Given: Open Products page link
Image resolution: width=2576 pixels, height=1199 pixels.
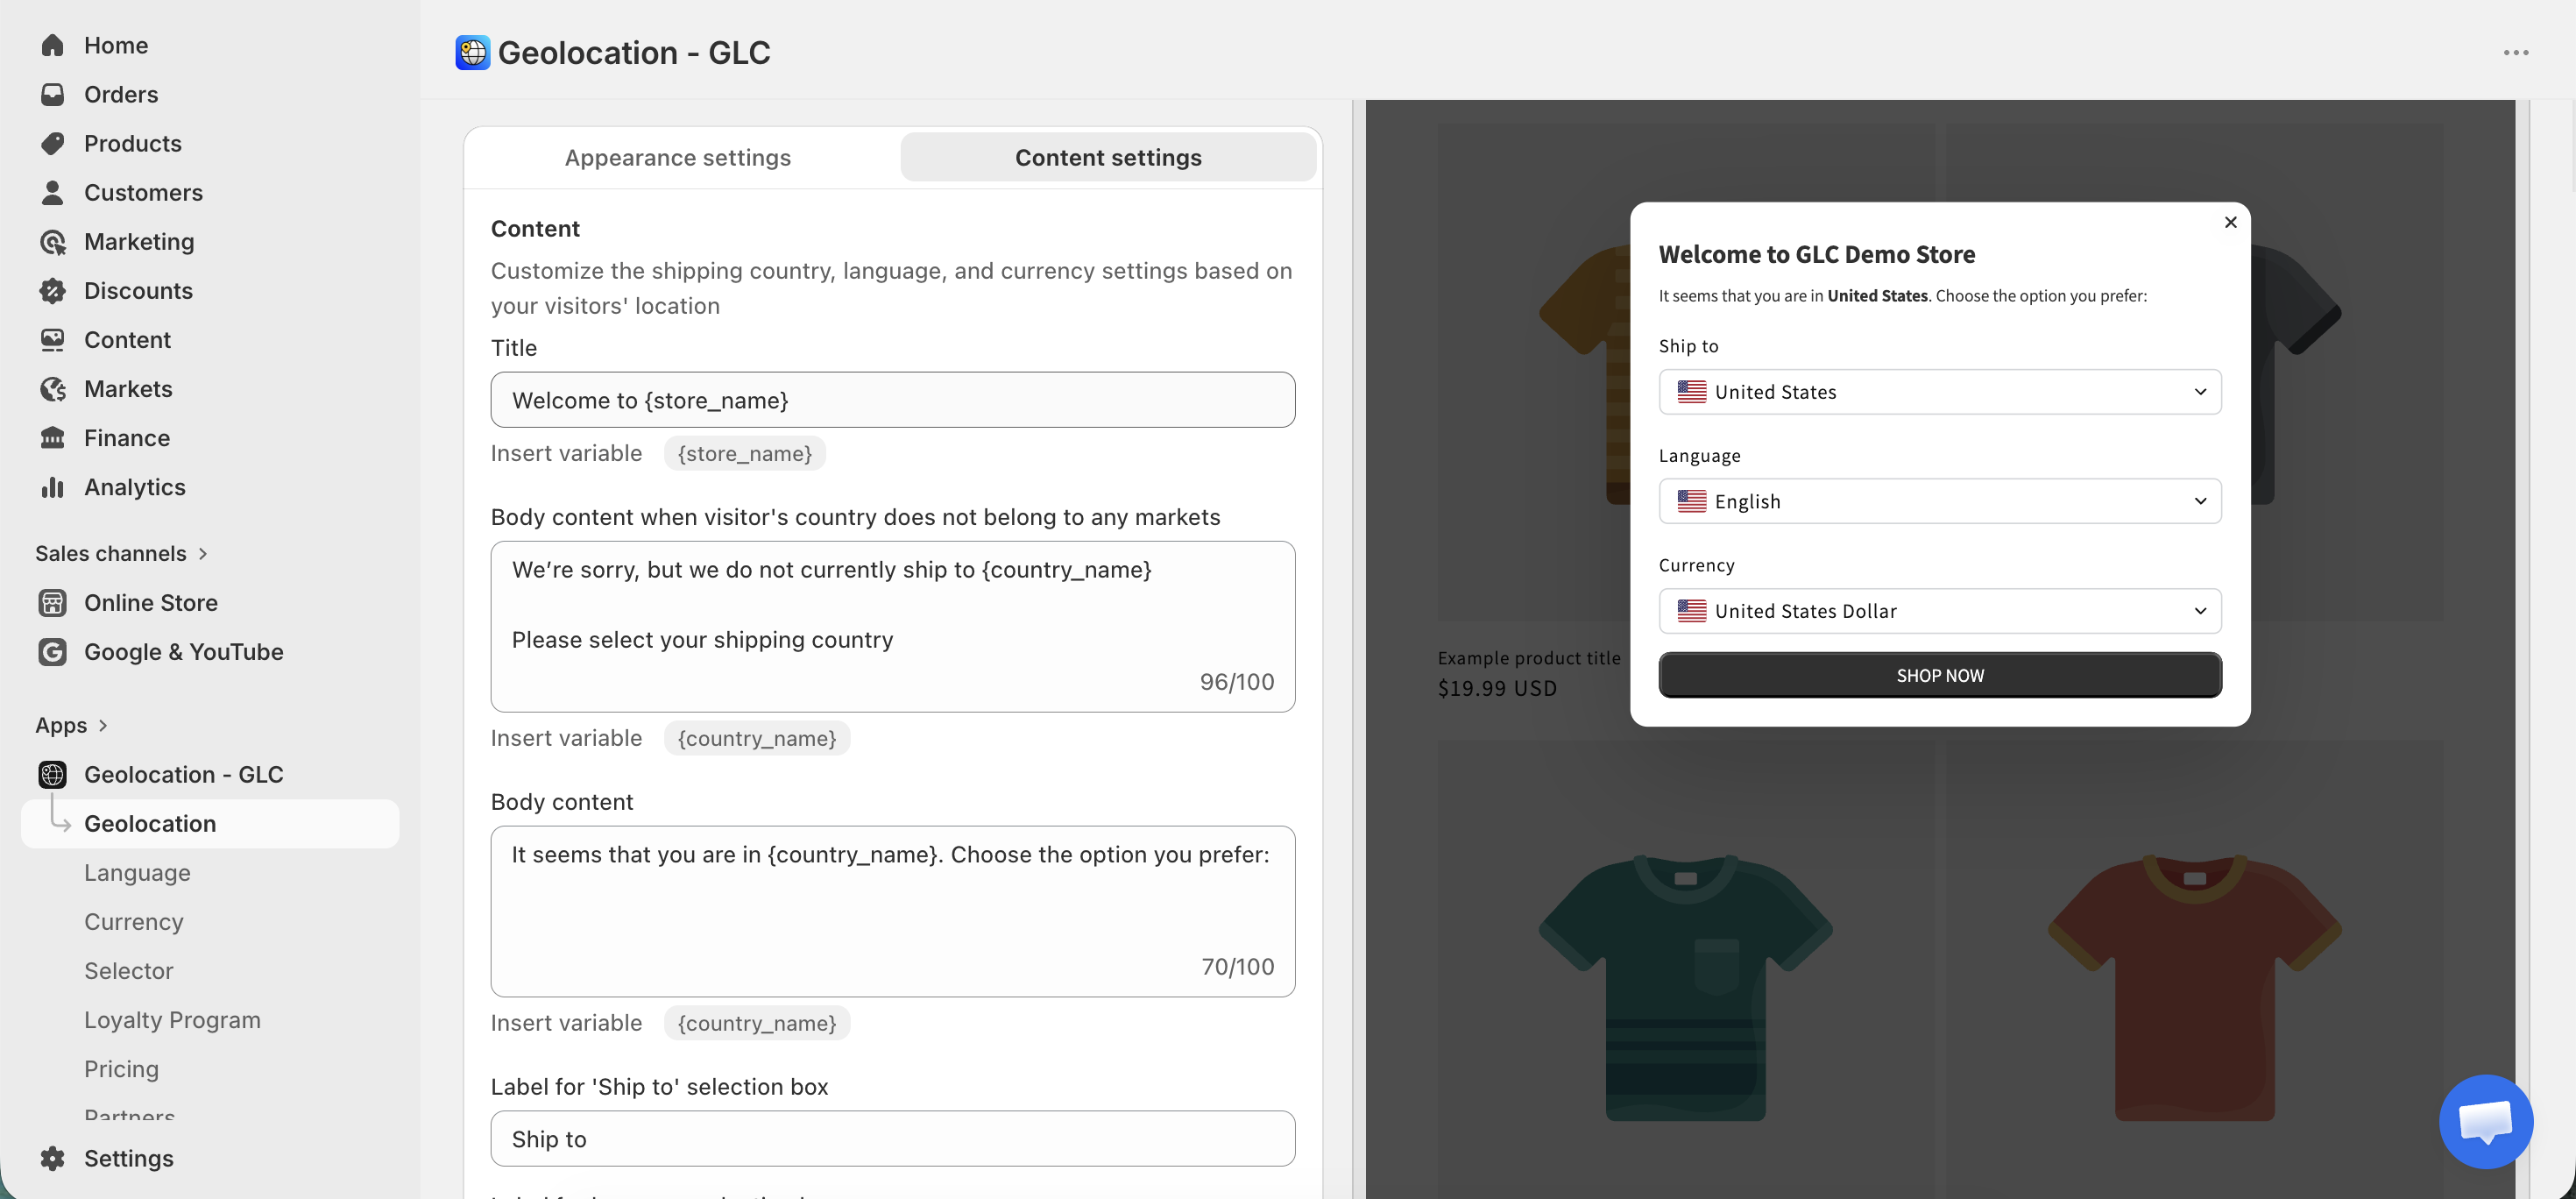Looking at the screenshot, I should pos(133,143).
